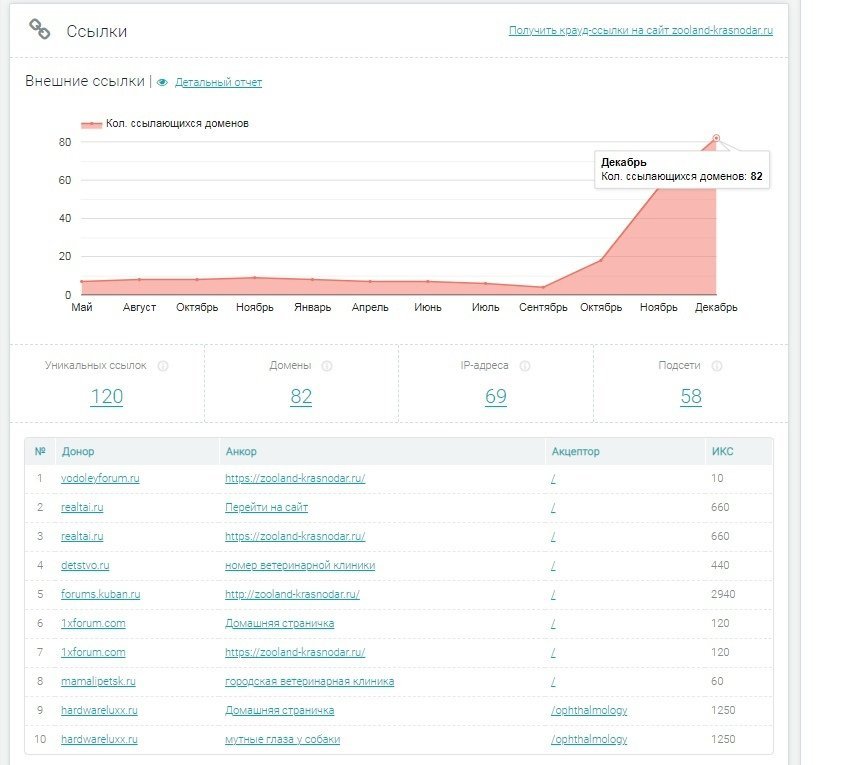Open donor detstvo.ru
Image resolution: width=867 pixels, height=765 pixels.
tap(85, 565)
